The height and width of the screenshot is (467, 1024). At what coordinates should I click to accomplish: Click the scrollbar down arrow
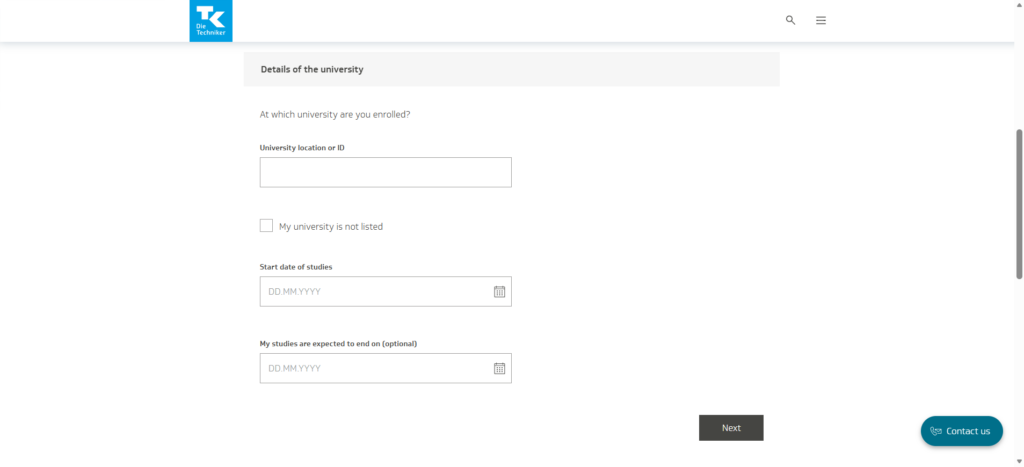coord(1019,461)
